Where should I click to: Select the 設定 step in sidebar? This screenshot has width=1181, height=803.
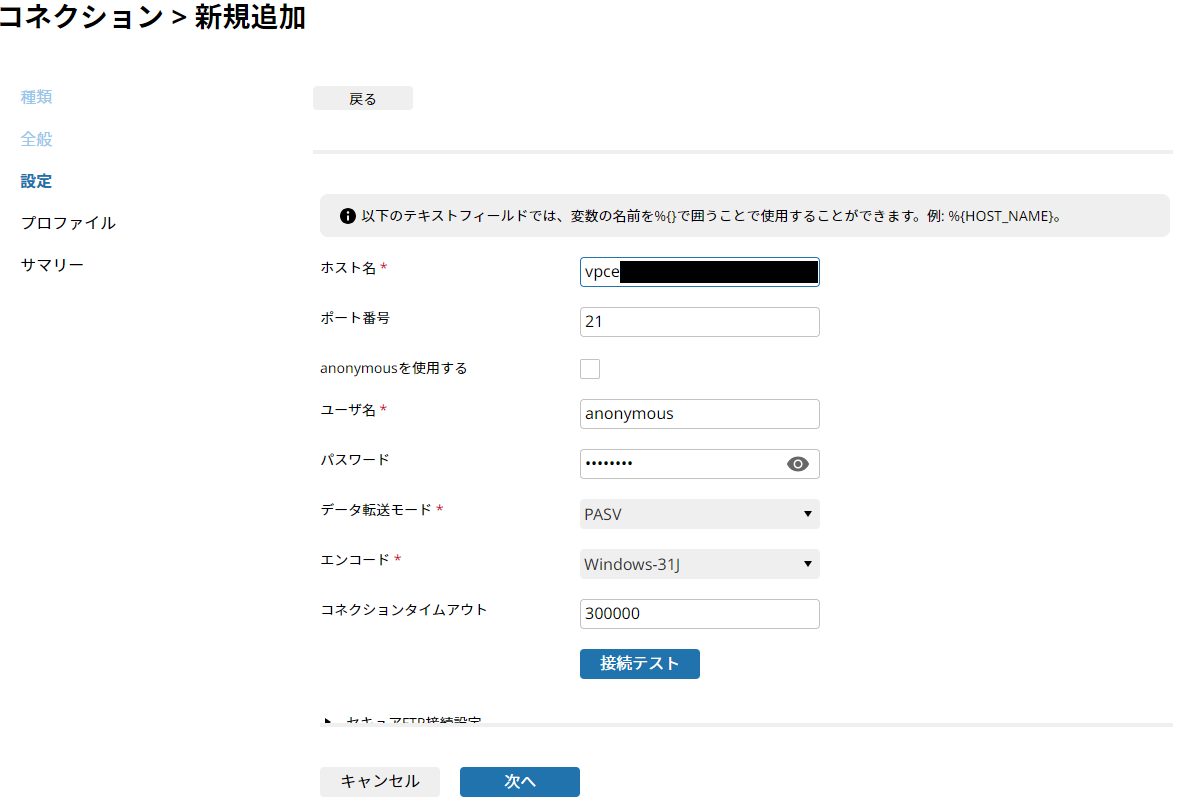[36, 181]
